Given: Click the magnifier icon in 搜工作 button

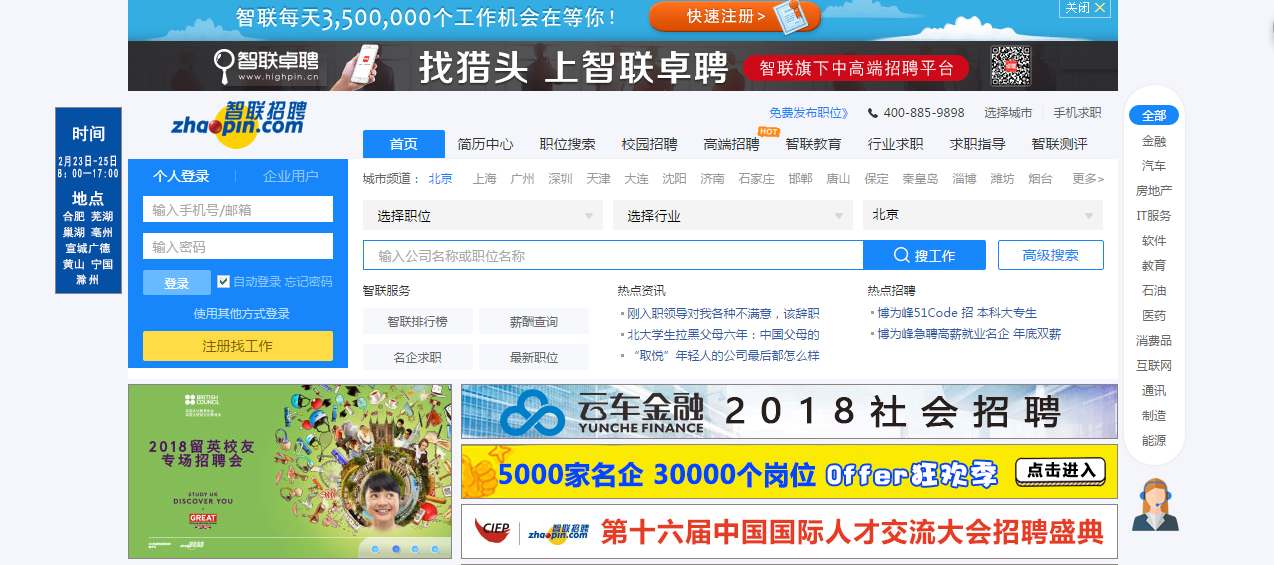Looking at the screenshot, I should (x=901, y=255).
